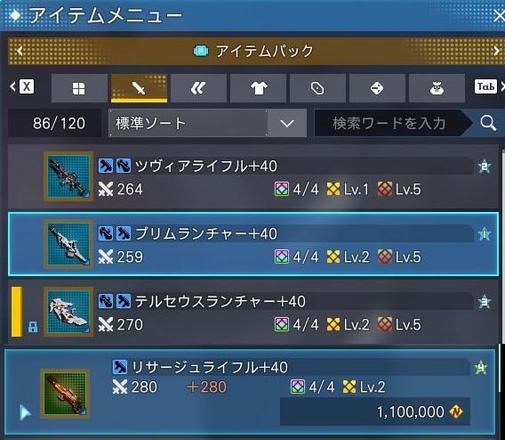Select プリムランチャー+40 item row
The width and height of the screenshot is (505, 440).
click(253, 244)
